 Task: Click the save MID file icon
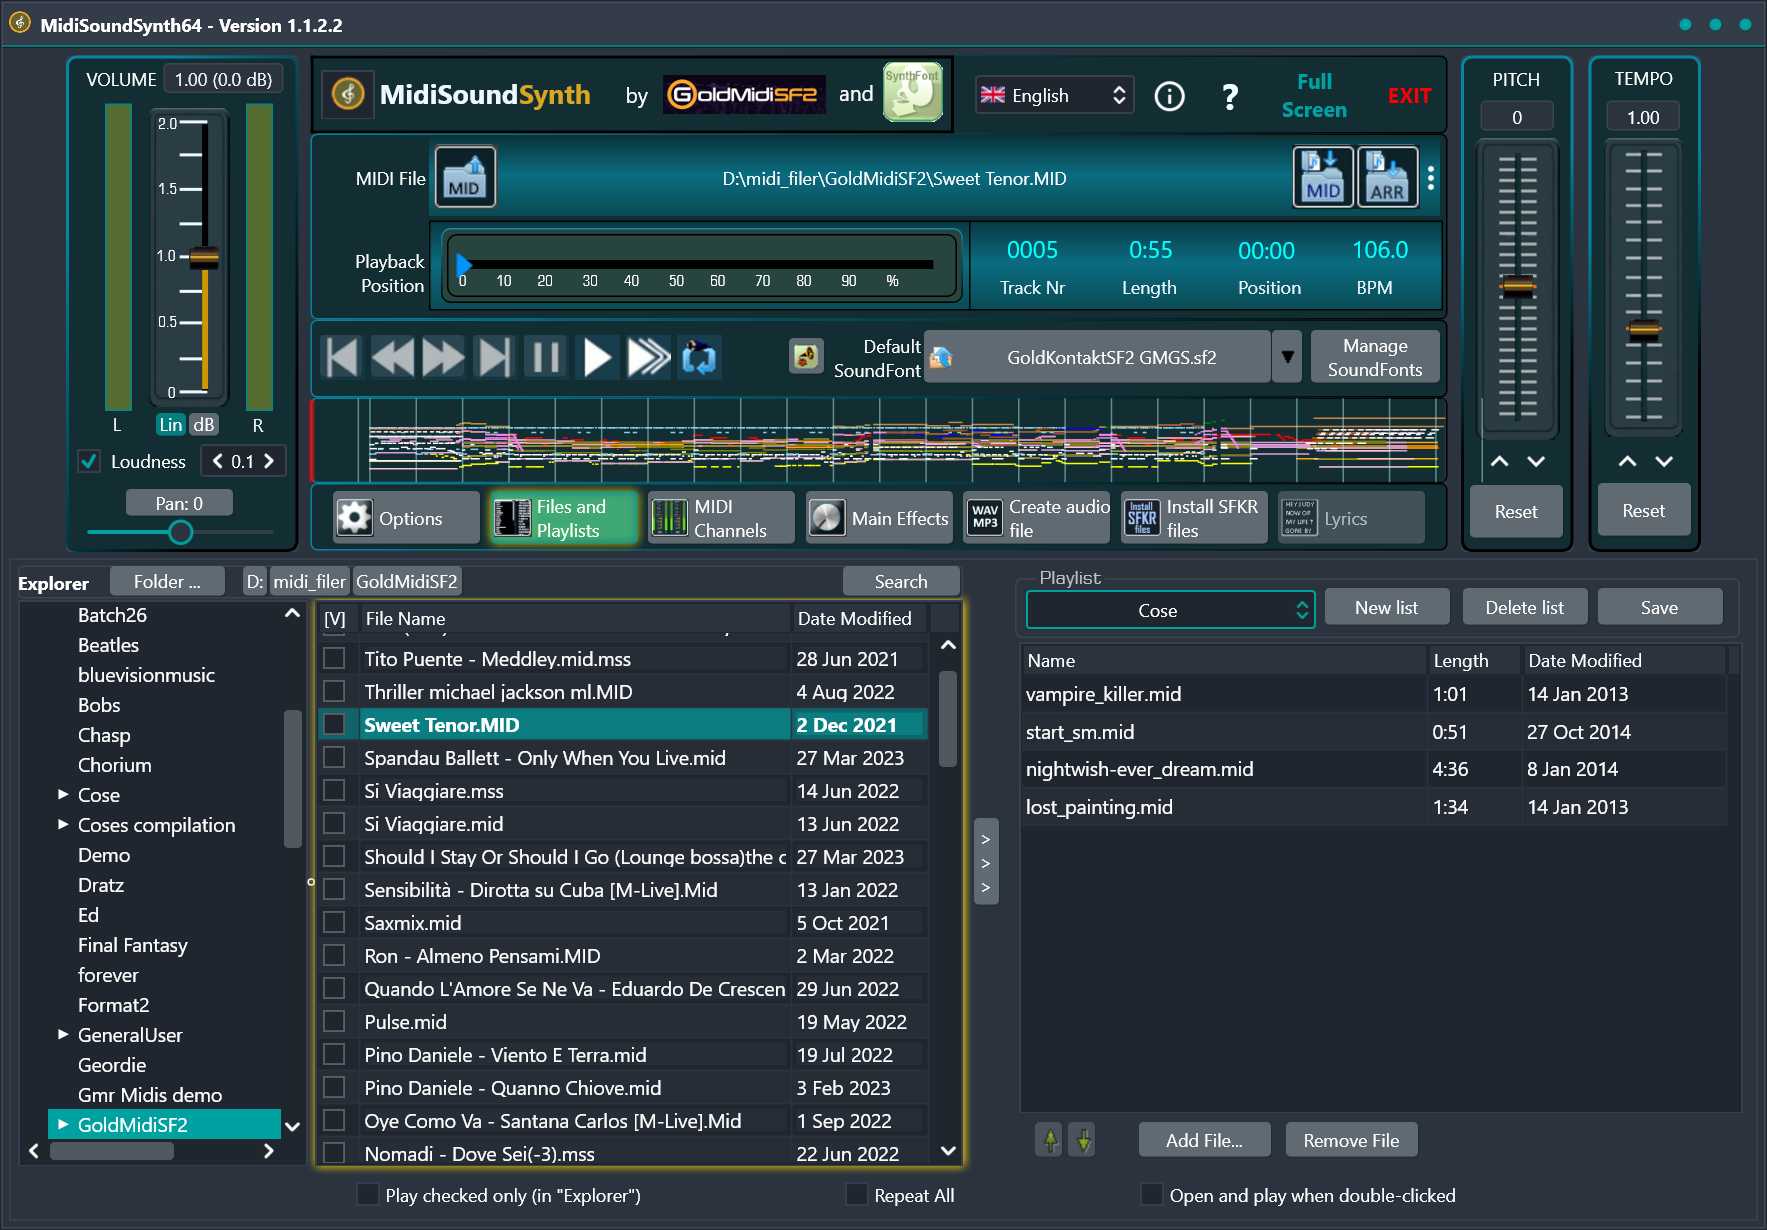pyautogui.click(x=1323, y=177)
